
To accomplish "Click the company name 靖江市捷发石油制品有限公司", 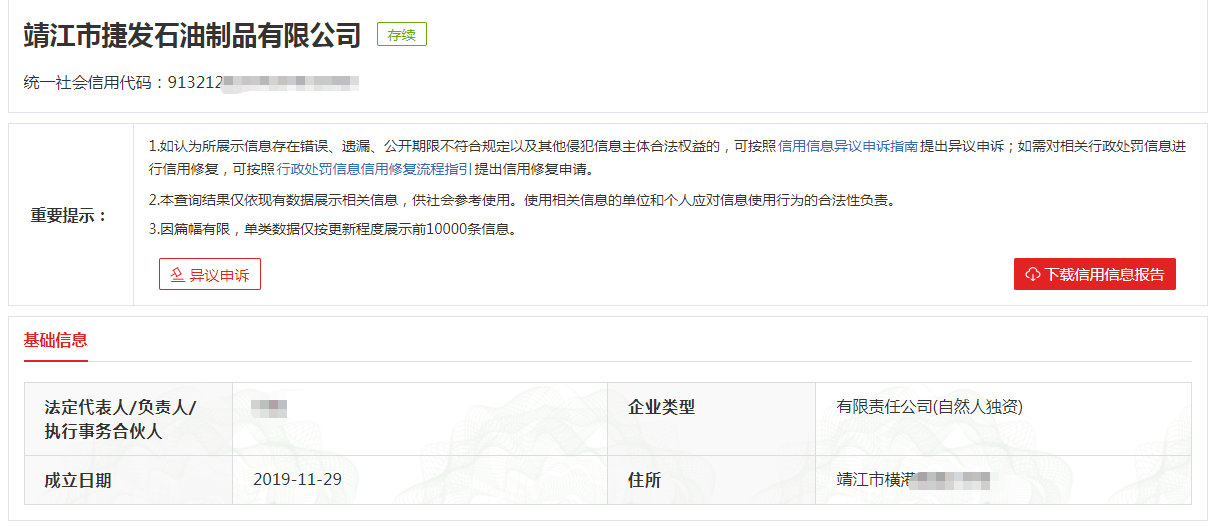I will [x=192, y=36].
